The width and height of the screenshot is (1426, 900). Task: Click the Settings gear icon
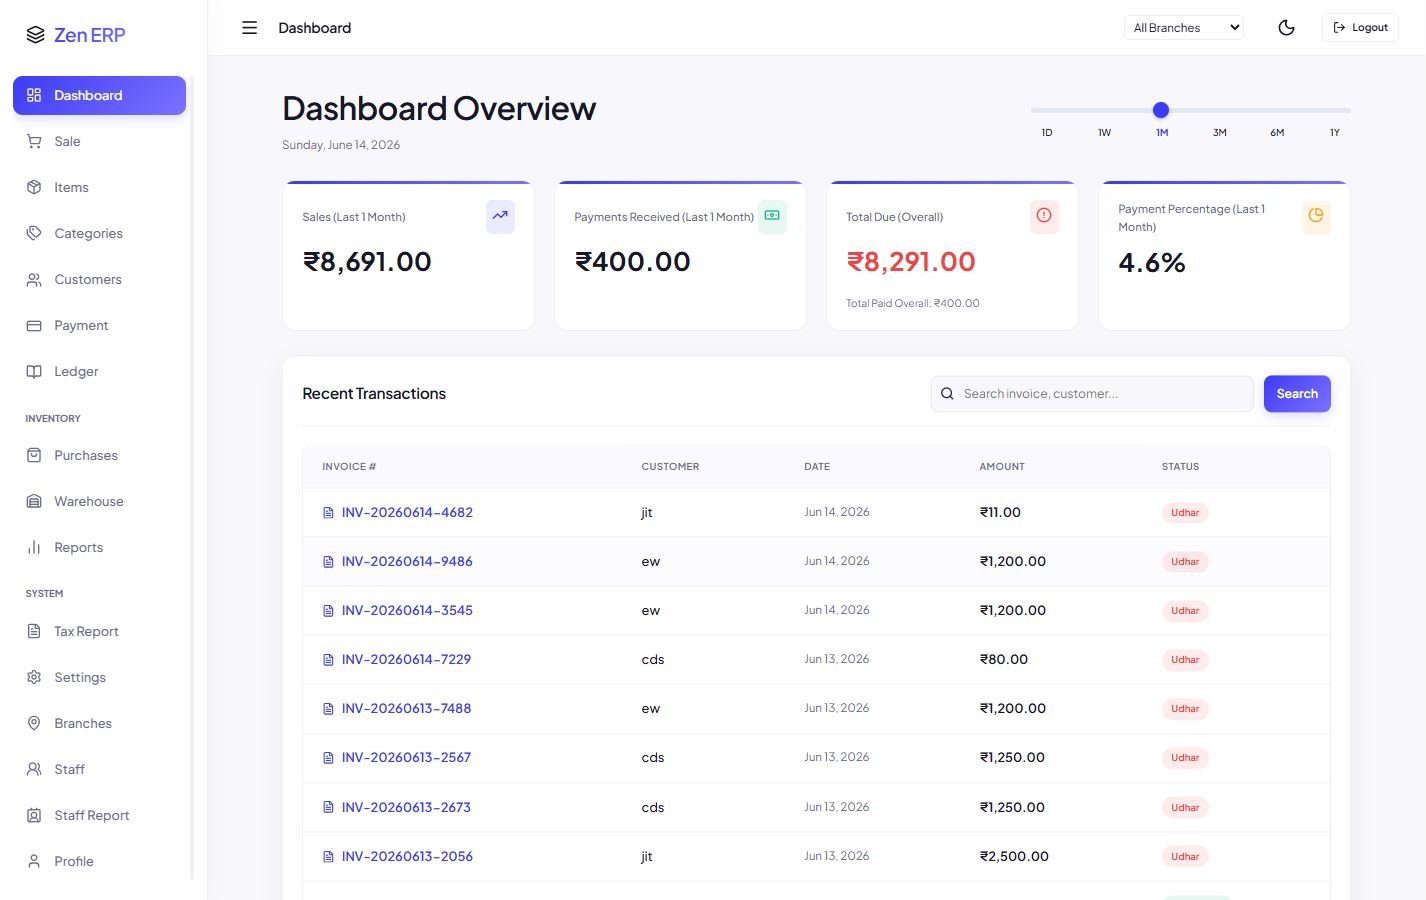pyautogui.click(x=34, y=677)
